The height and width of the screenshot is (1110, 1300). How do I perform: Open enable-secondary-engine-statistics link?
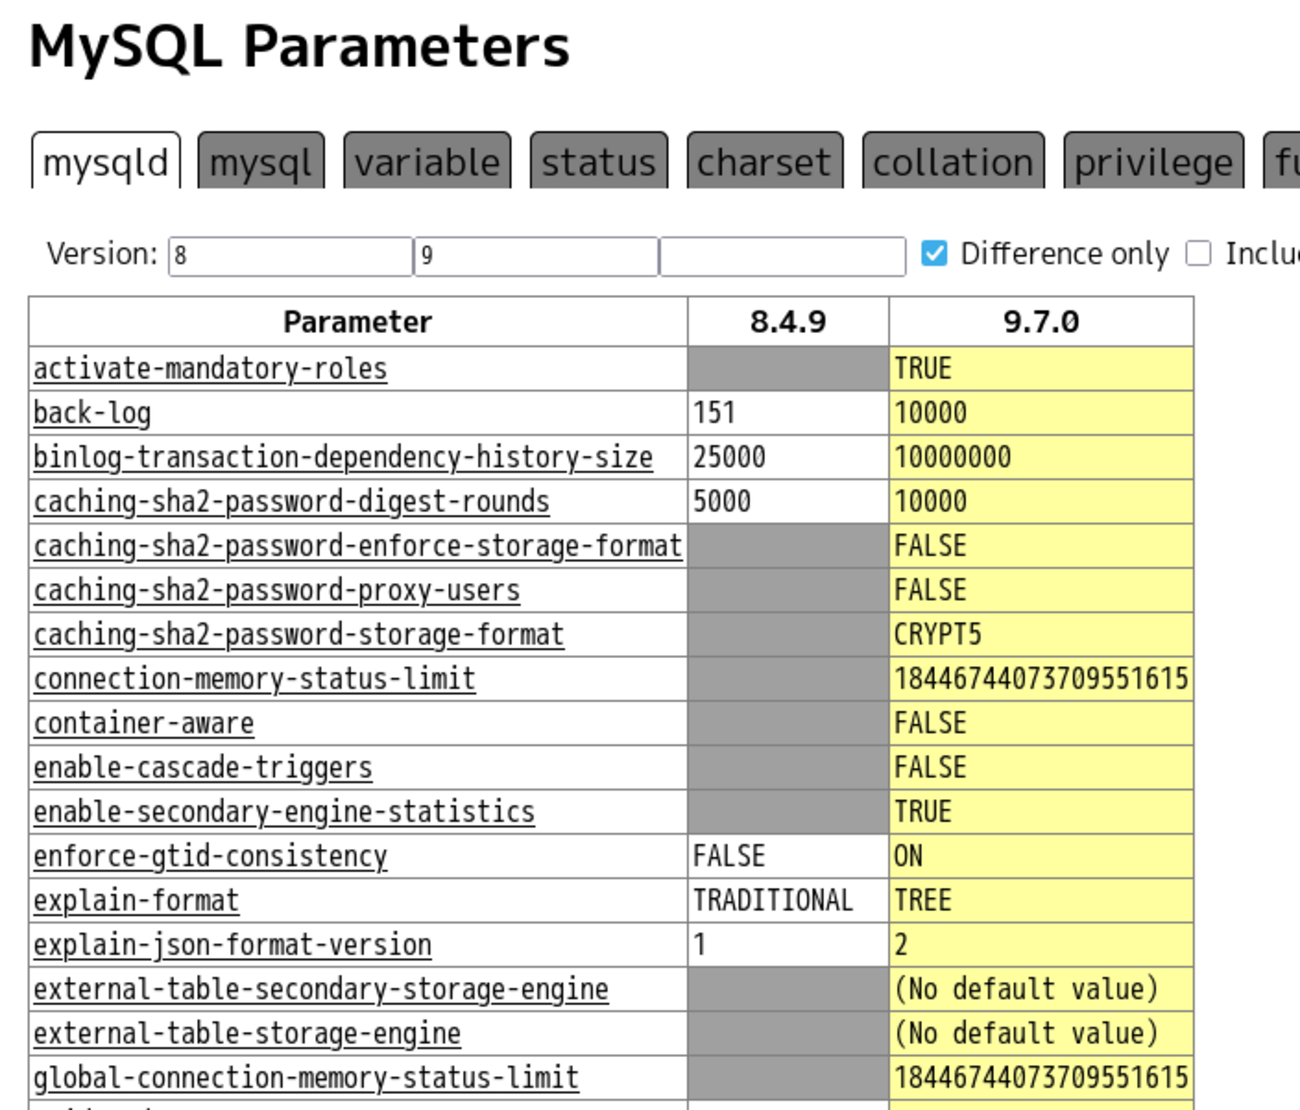coord(284,811)
